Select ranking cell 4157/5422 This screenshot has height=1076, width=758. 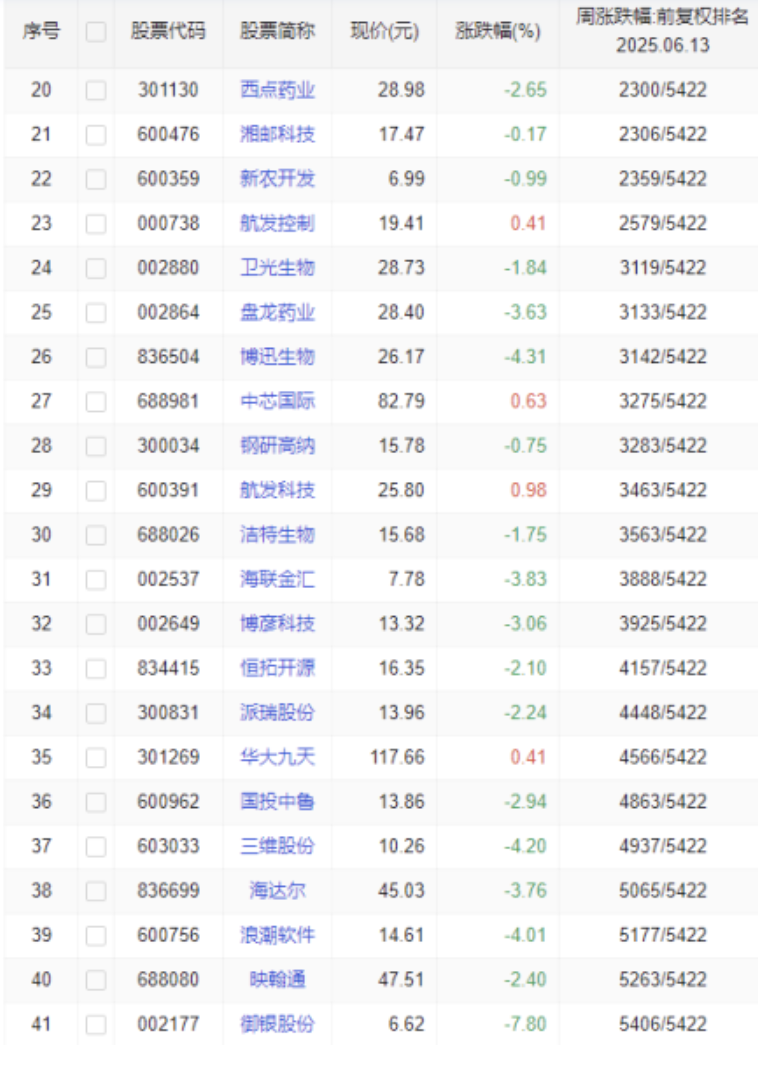coord(663,668)
